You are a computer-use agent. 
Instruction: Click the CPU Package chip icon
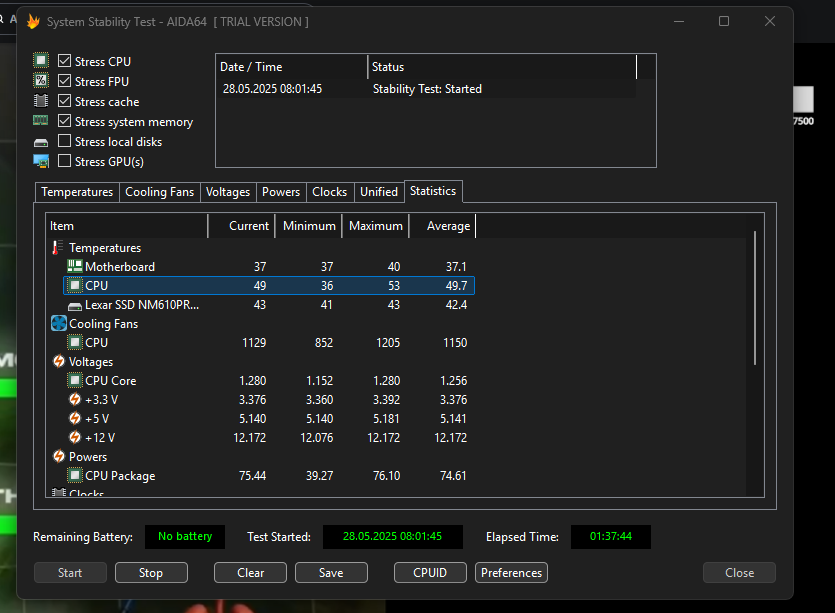coord(75,475)
